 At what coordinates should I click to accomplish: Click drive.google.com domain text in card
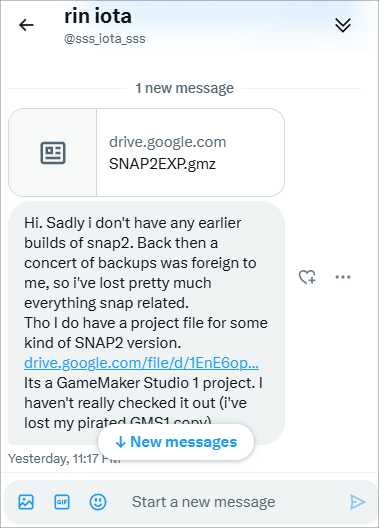[x=167, y=142]
